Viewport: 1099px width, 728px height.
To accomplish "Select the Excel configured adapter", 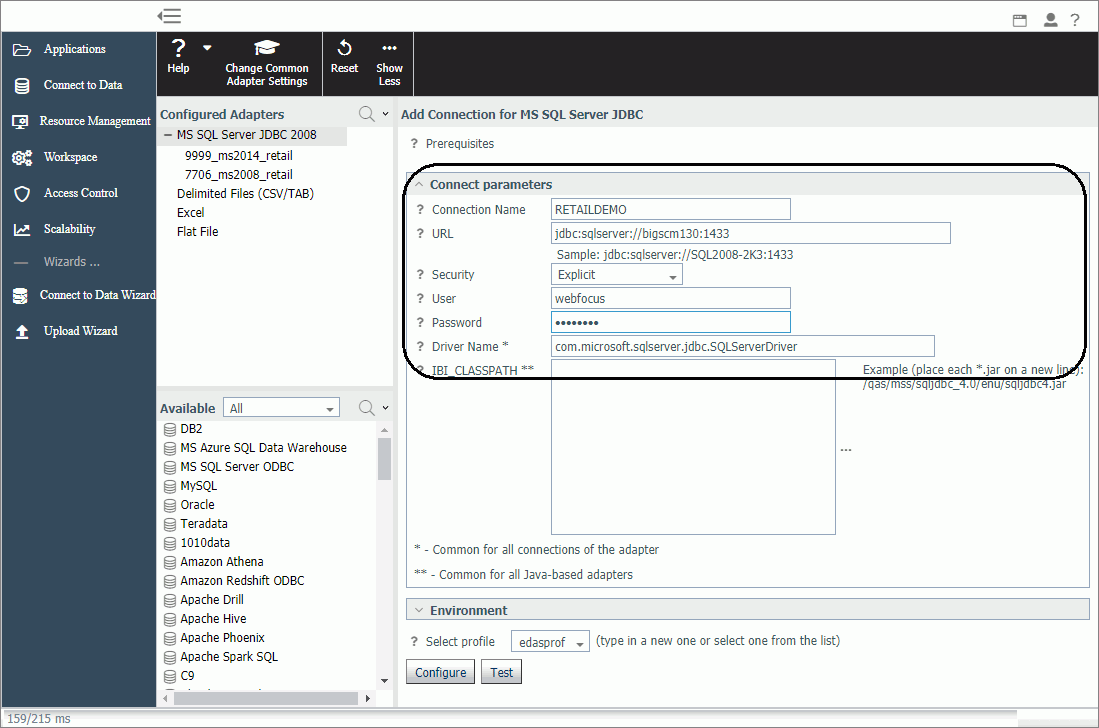I will point(191,212).
